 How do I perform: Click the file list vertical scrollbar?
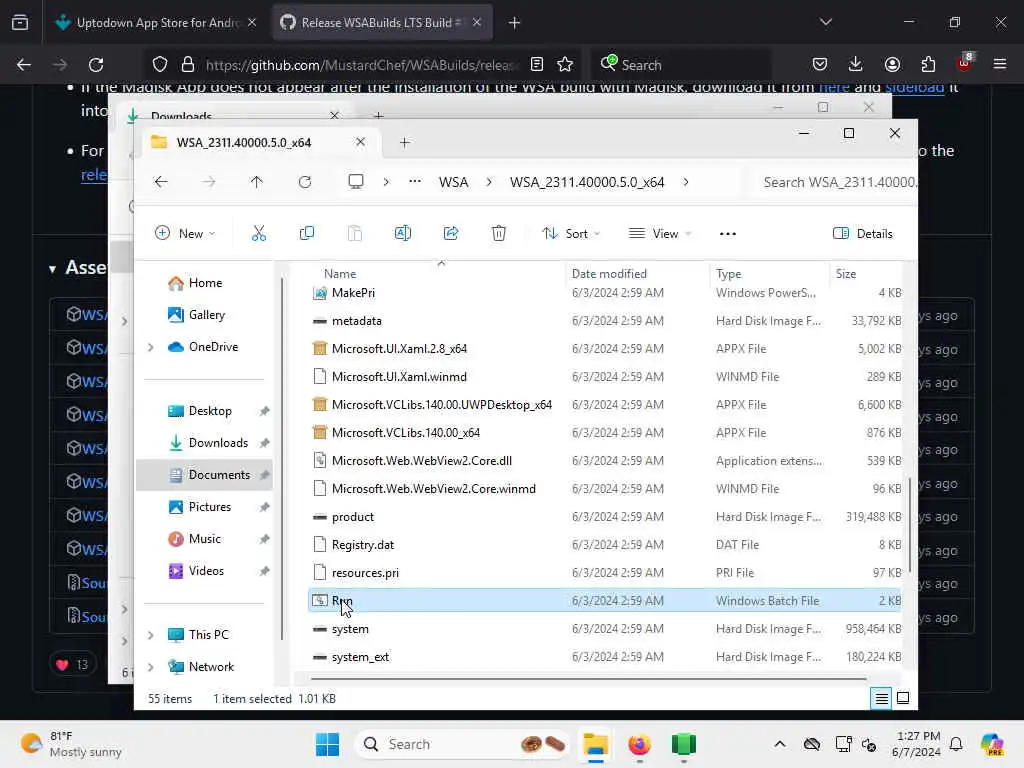point(910,526)
